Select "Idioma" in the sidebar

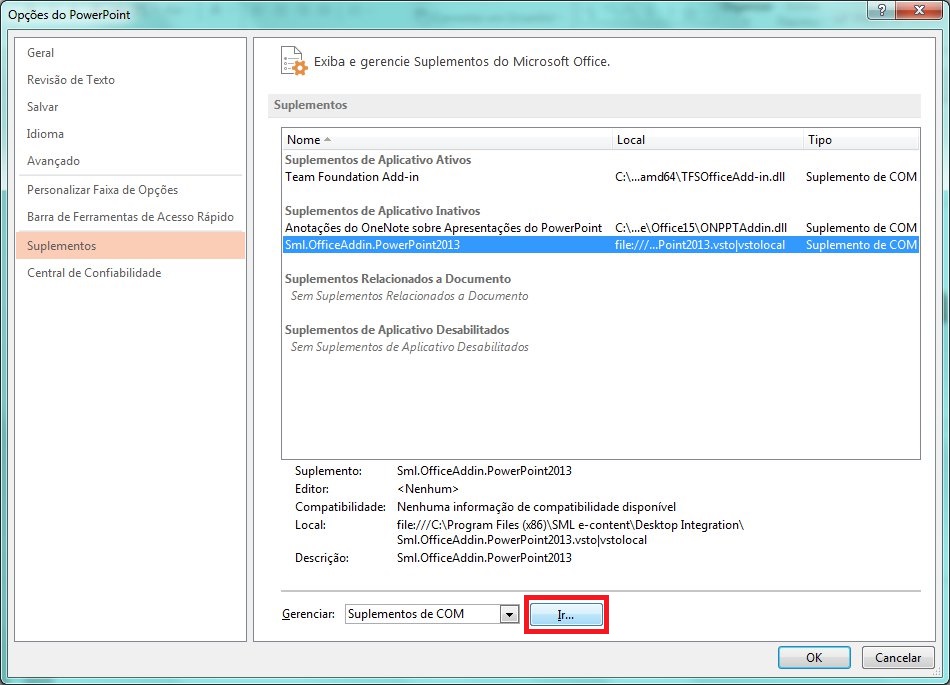(x=44, y=133)
